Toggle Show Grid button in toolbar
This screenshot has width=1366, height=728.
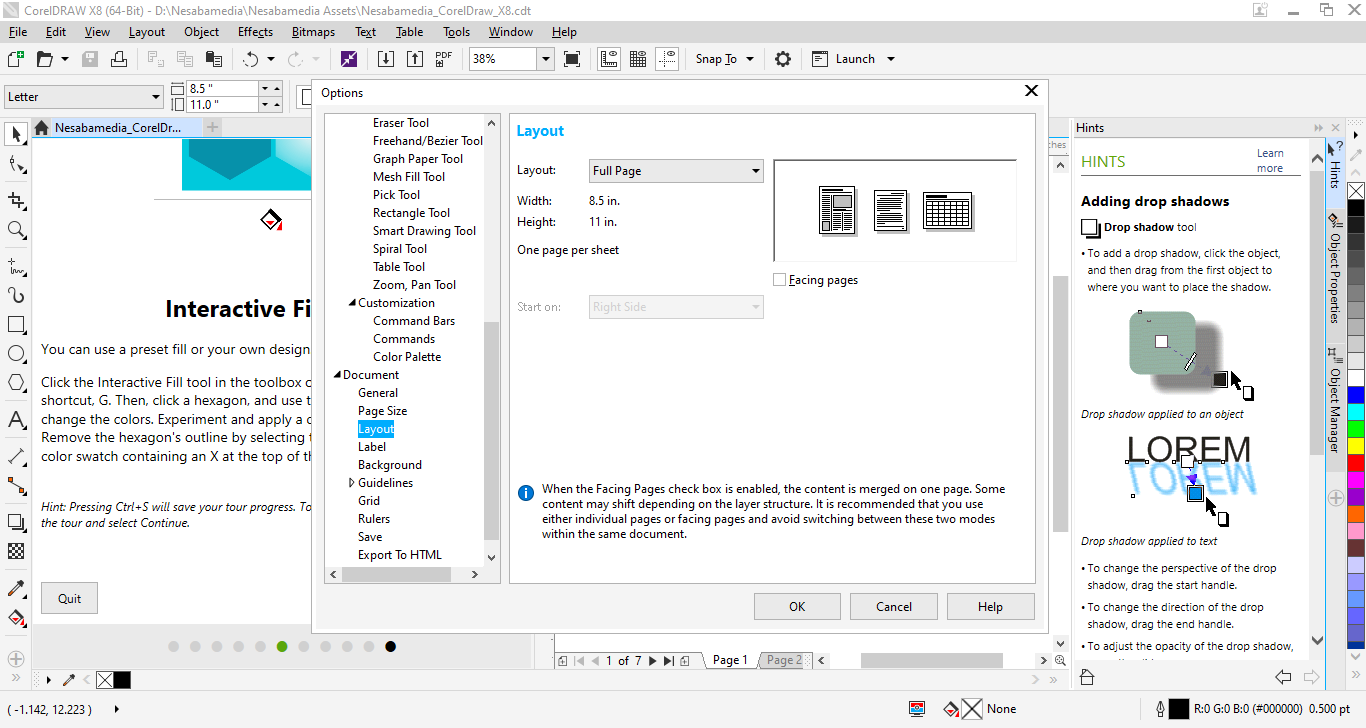pyautogui.click(x=637, y=59)
